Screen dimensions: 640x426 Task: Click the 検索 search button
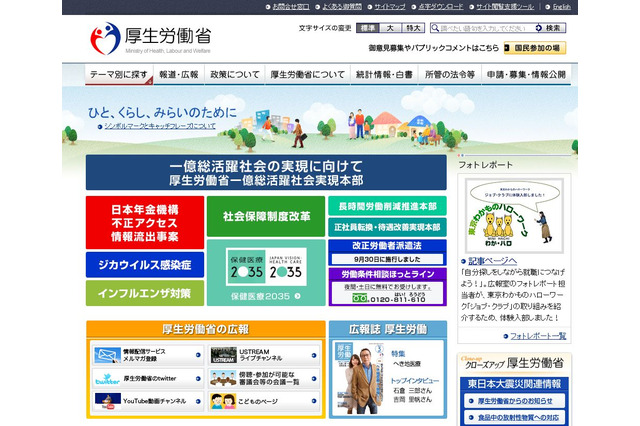point(550,28)
